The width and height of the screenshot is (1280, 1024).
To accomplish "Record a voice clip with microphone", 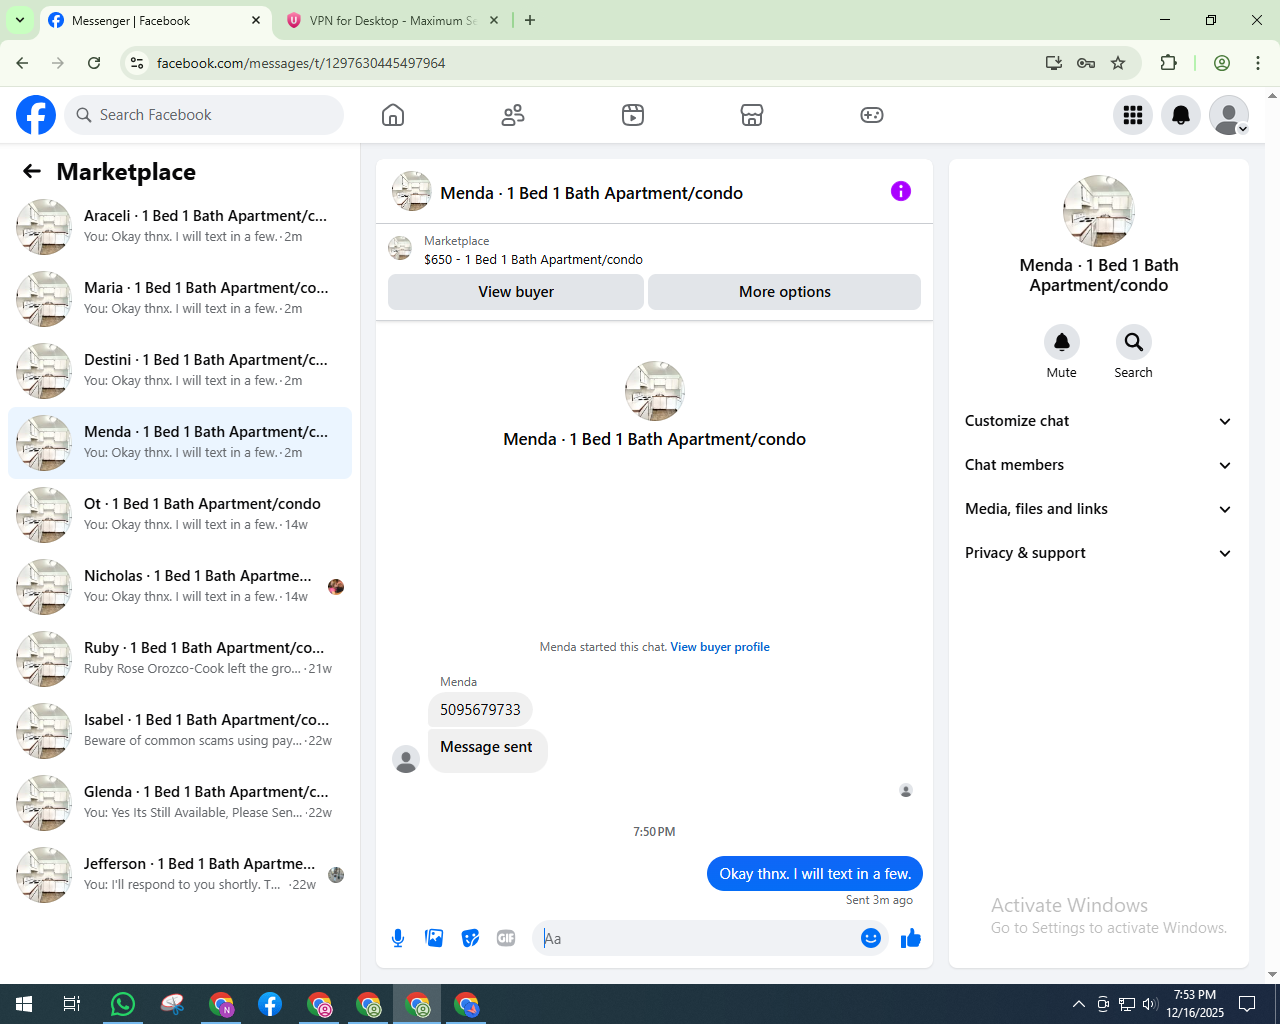I will (x=398, y=938).
